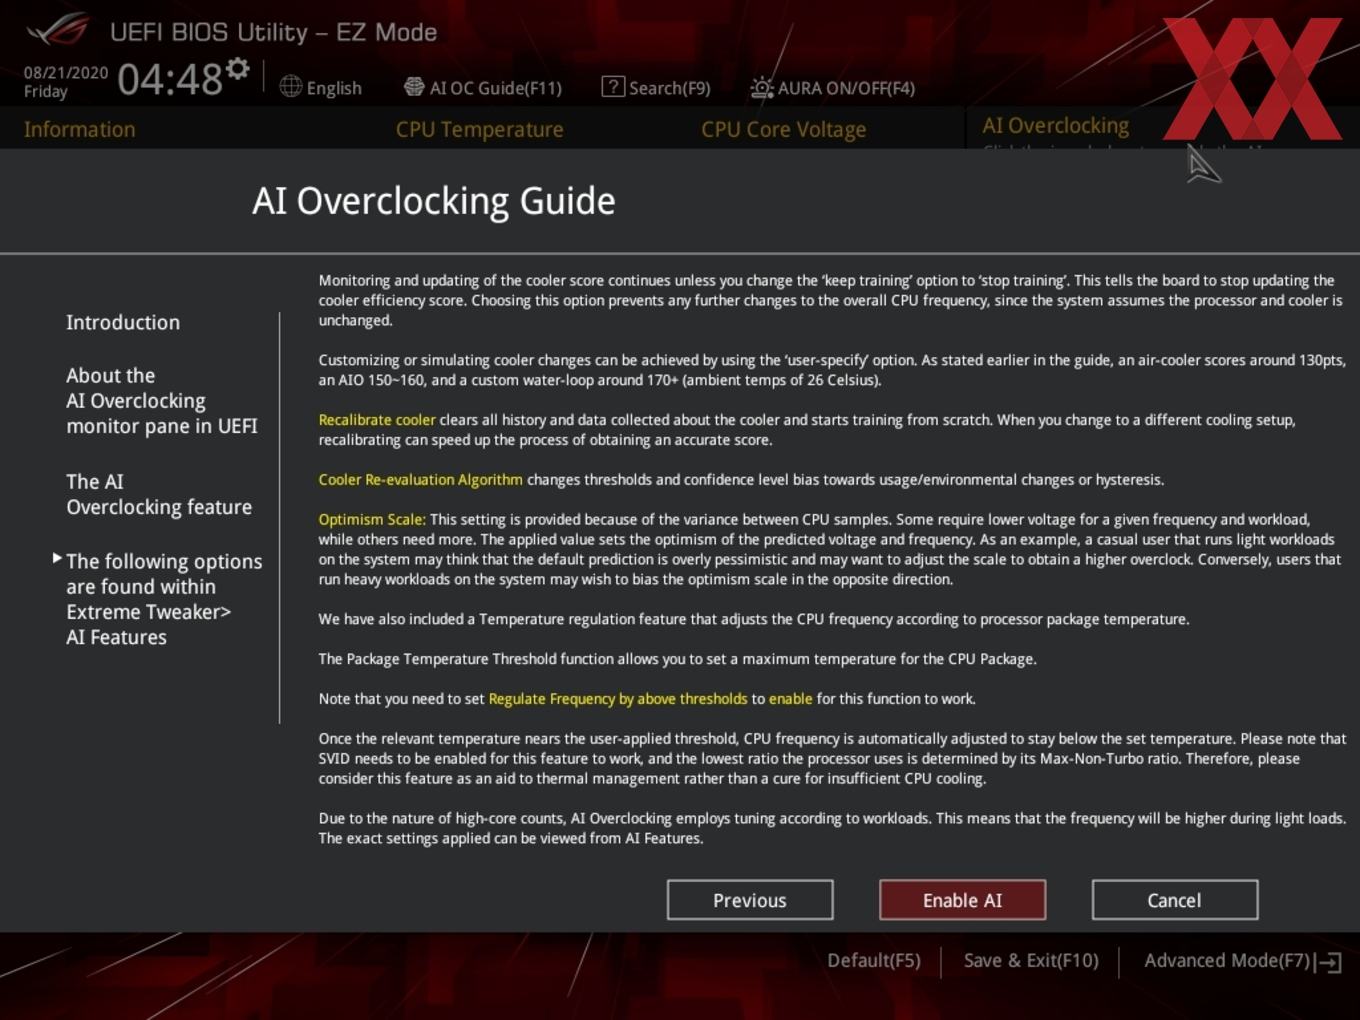Click Regulate Frequency by above thresholds text
1360x1020 pixels.
point(618,699)
